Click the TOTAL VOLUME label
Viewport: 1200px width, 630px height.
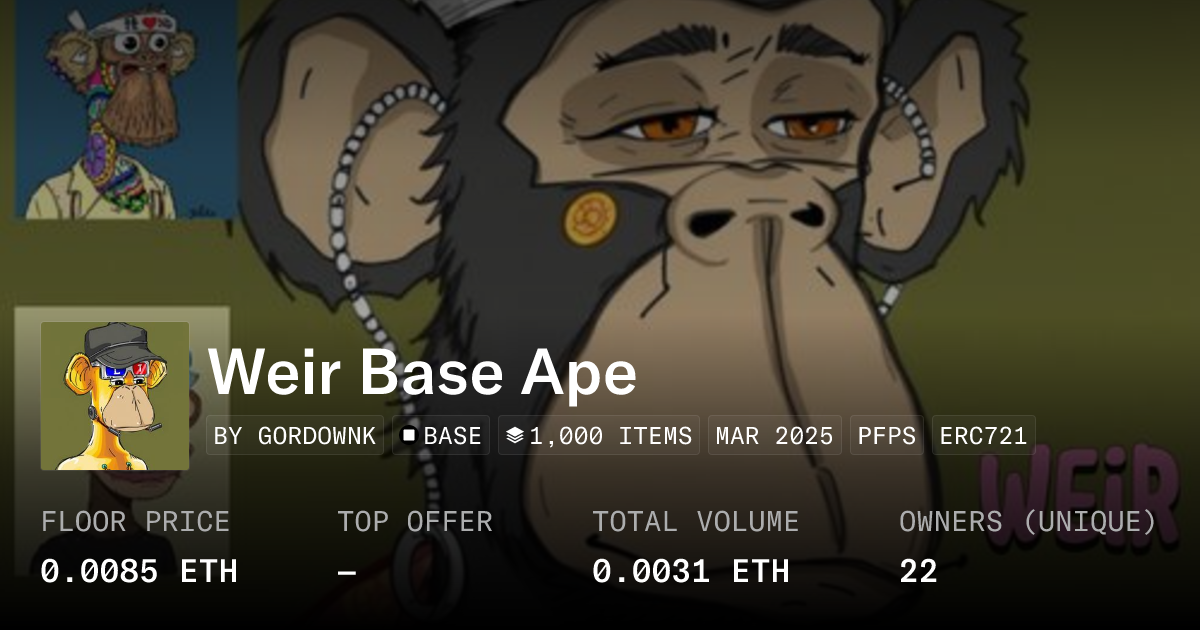696,522
